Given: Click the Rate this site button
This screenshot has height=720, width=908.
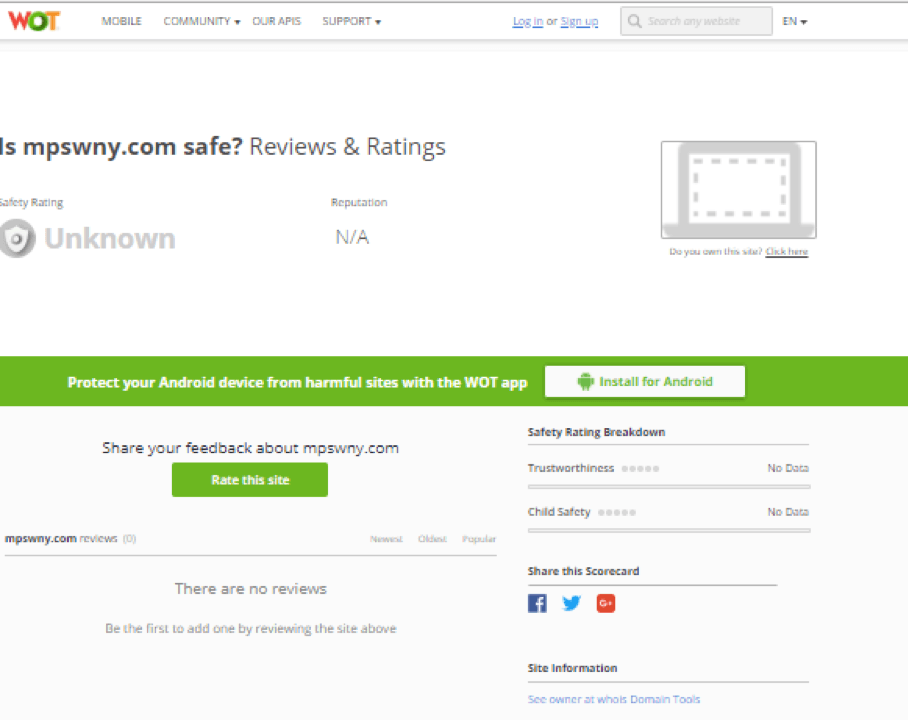Looking at the screenshot, I should (x=250, y=480).
